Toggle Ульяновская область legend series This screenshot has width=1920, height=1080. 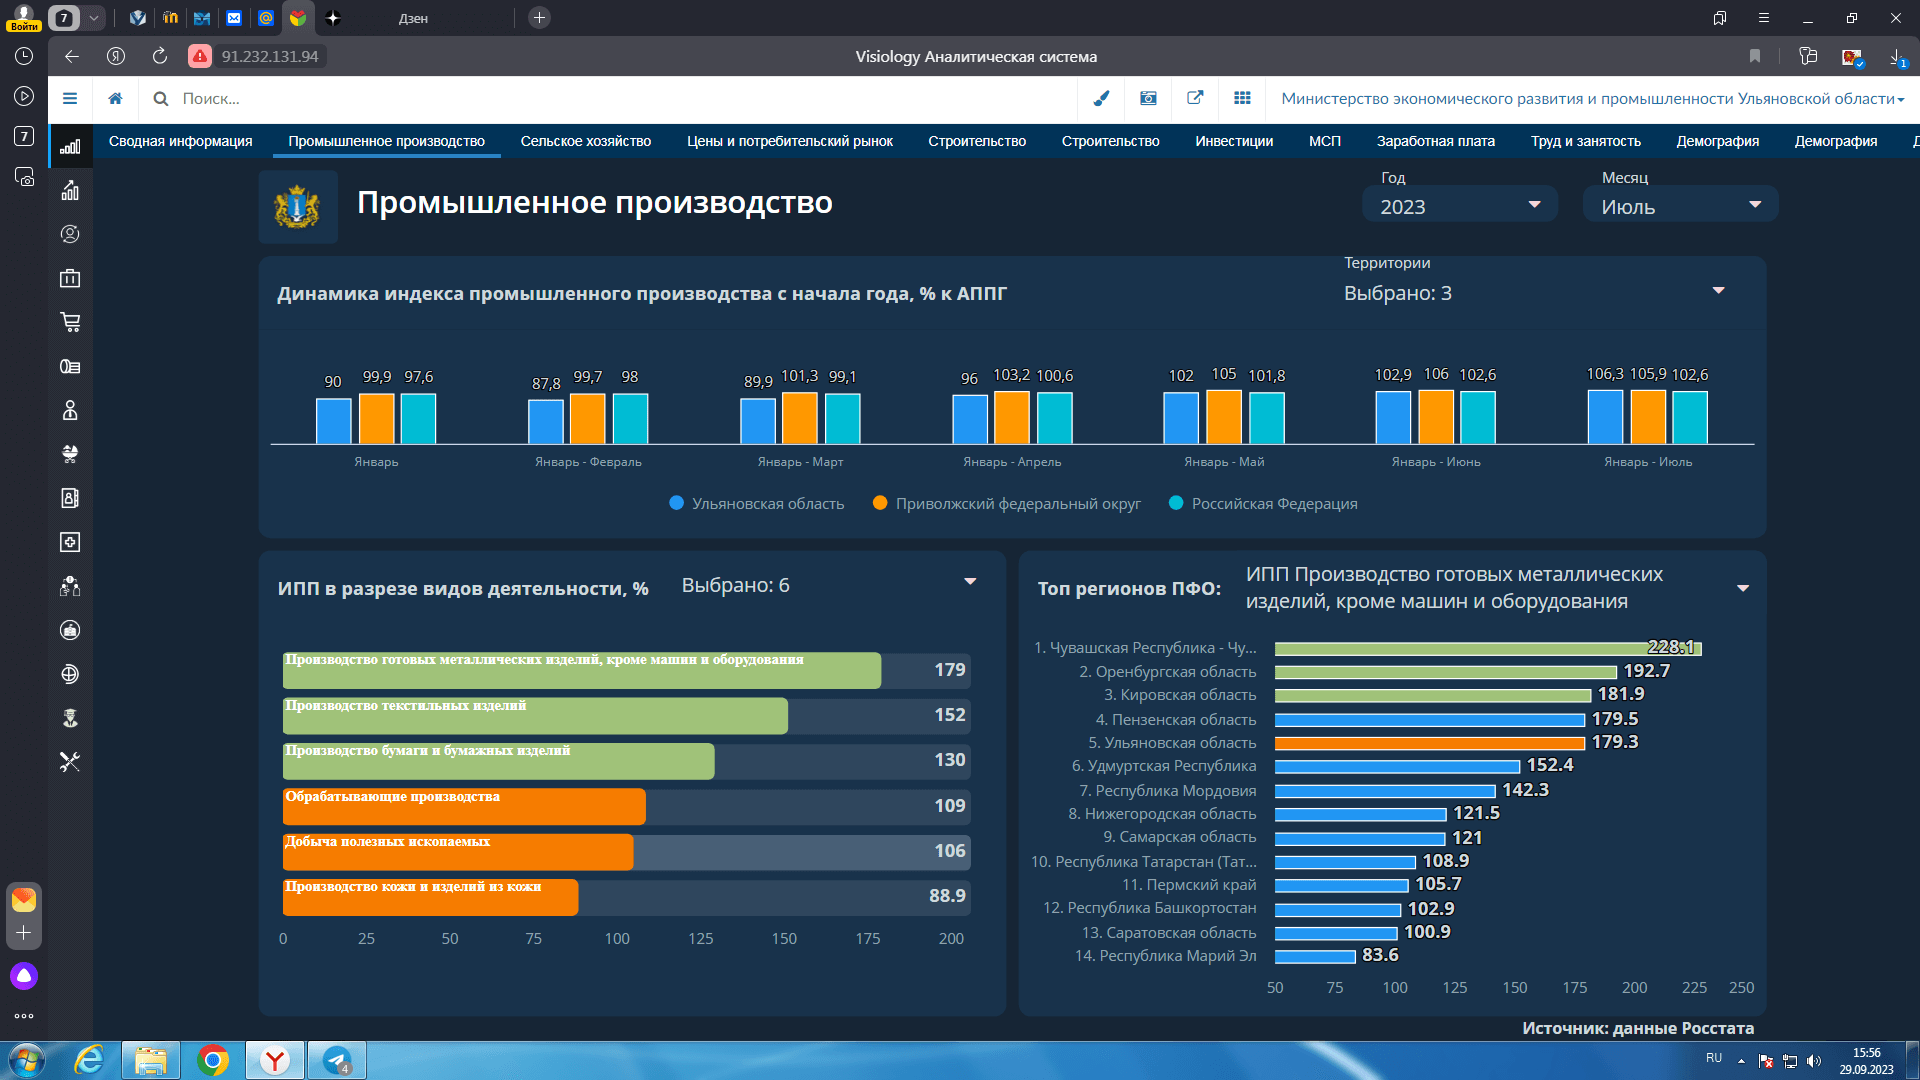[757, 504]
